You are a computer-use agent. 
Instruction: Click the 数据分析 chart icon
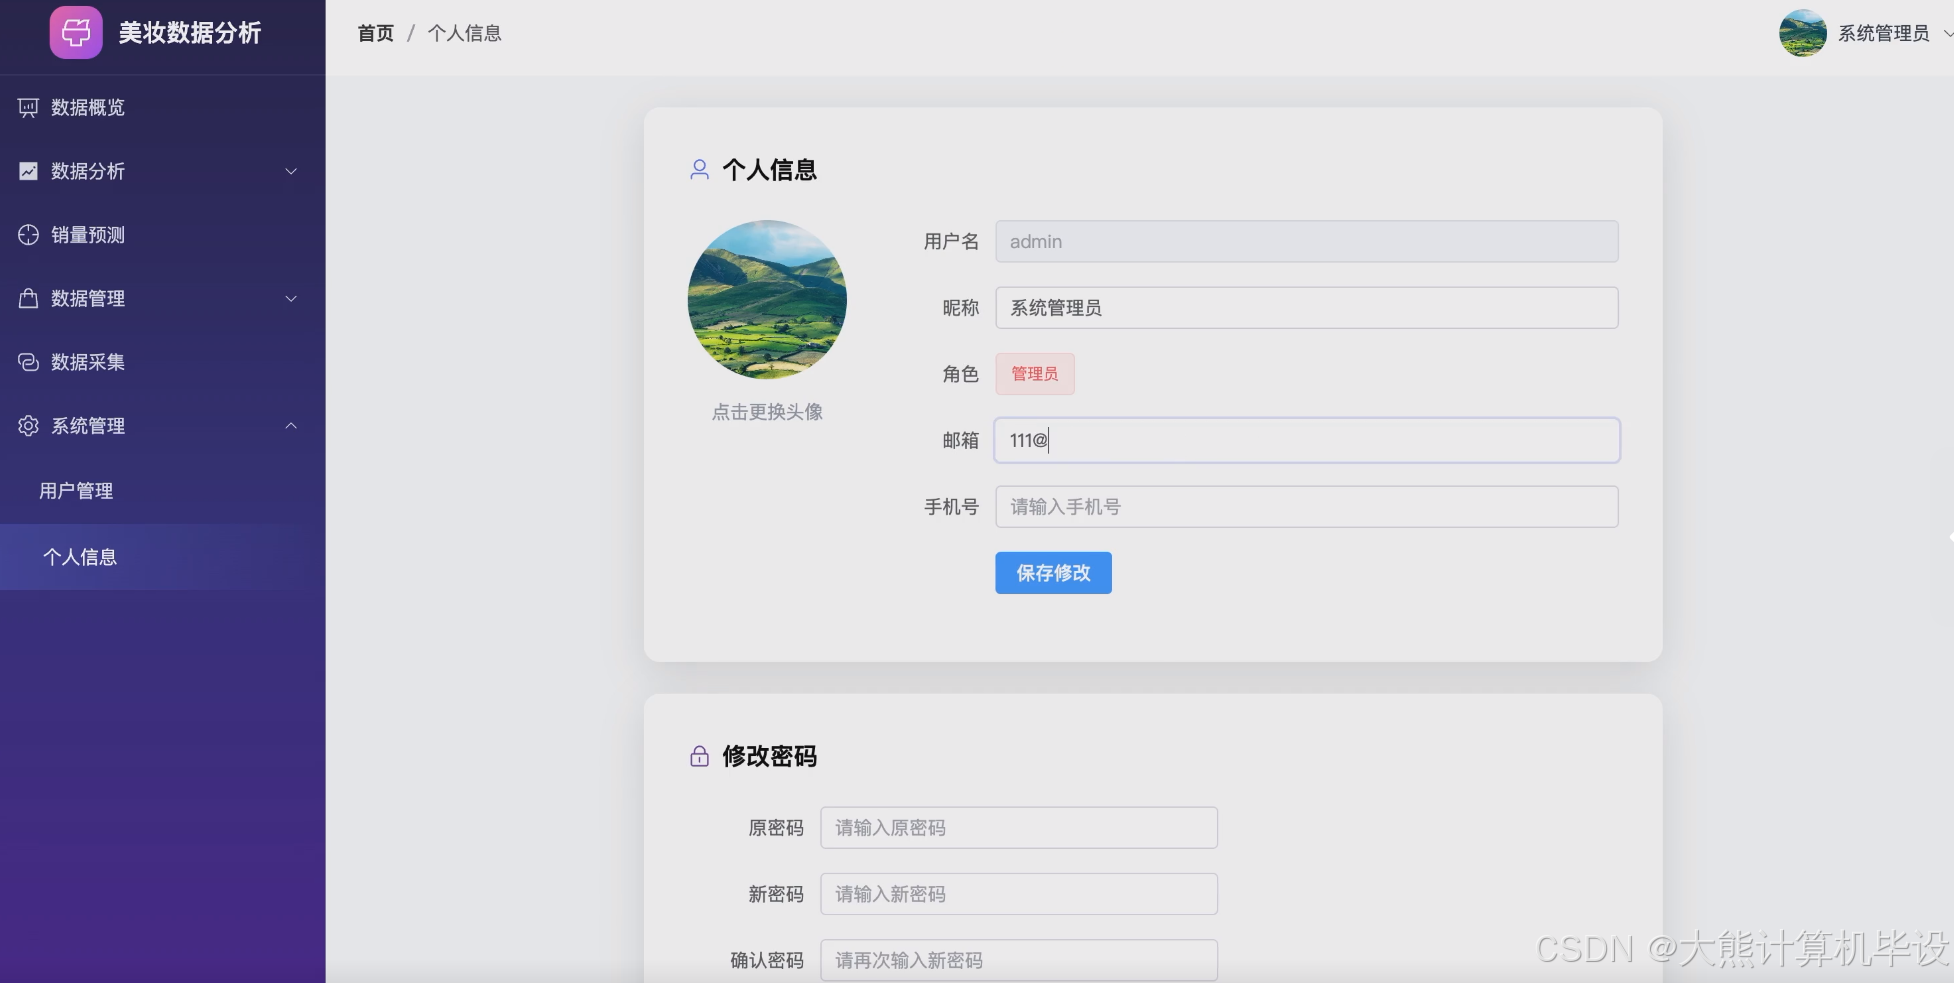click(x=27, y=171)
